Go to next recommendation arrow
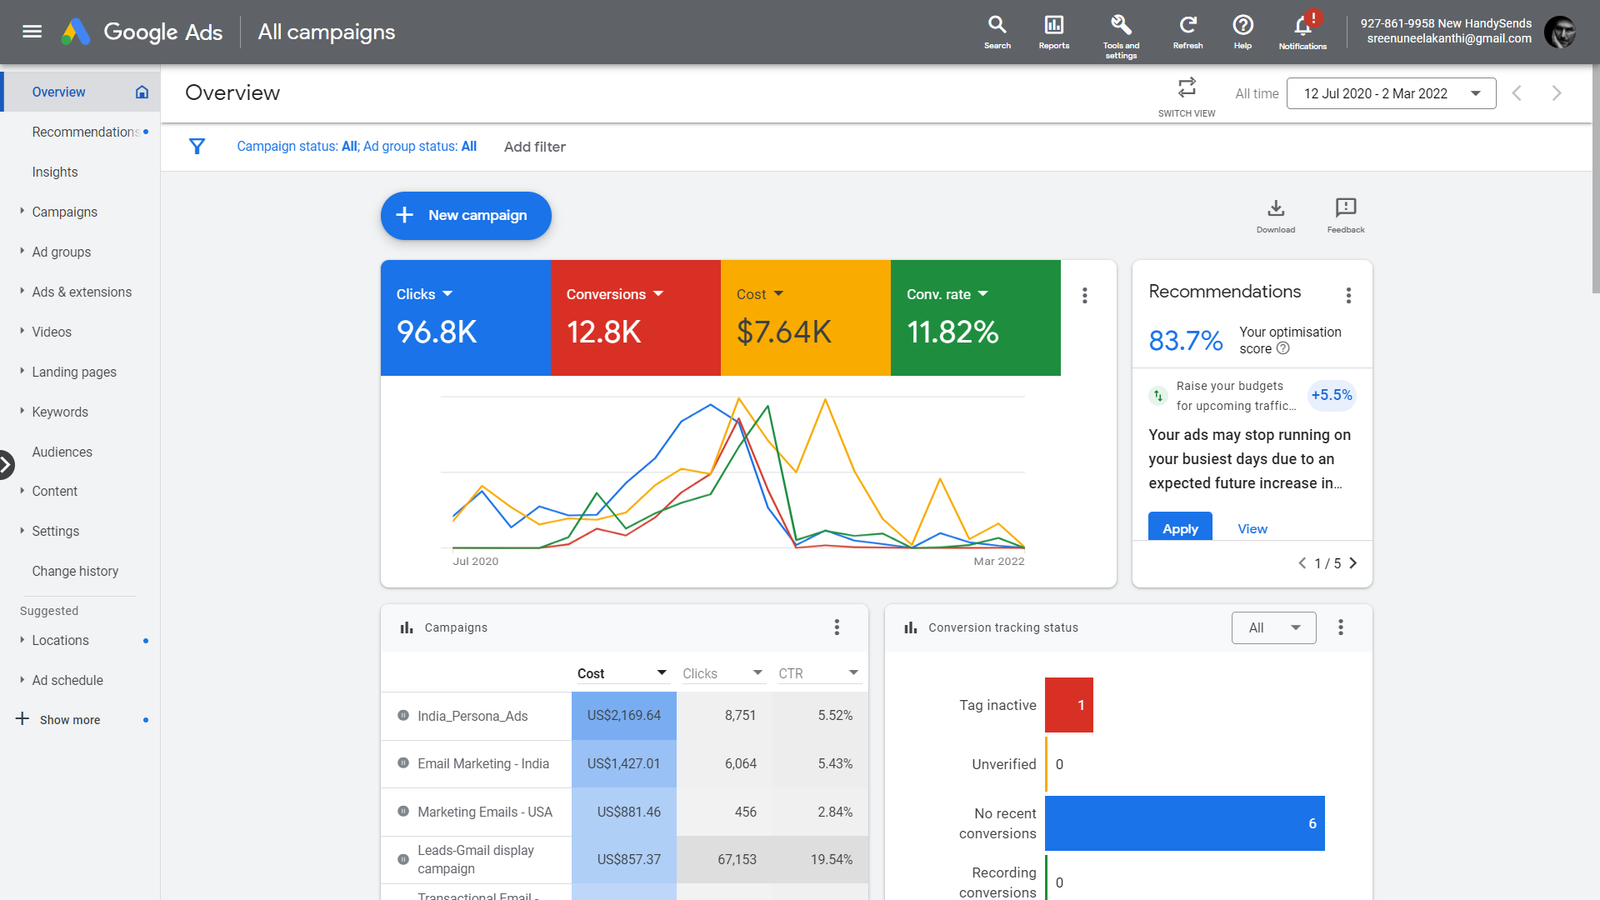The width and height of the screenshot is (1600, 900). tap(1353, 563)
